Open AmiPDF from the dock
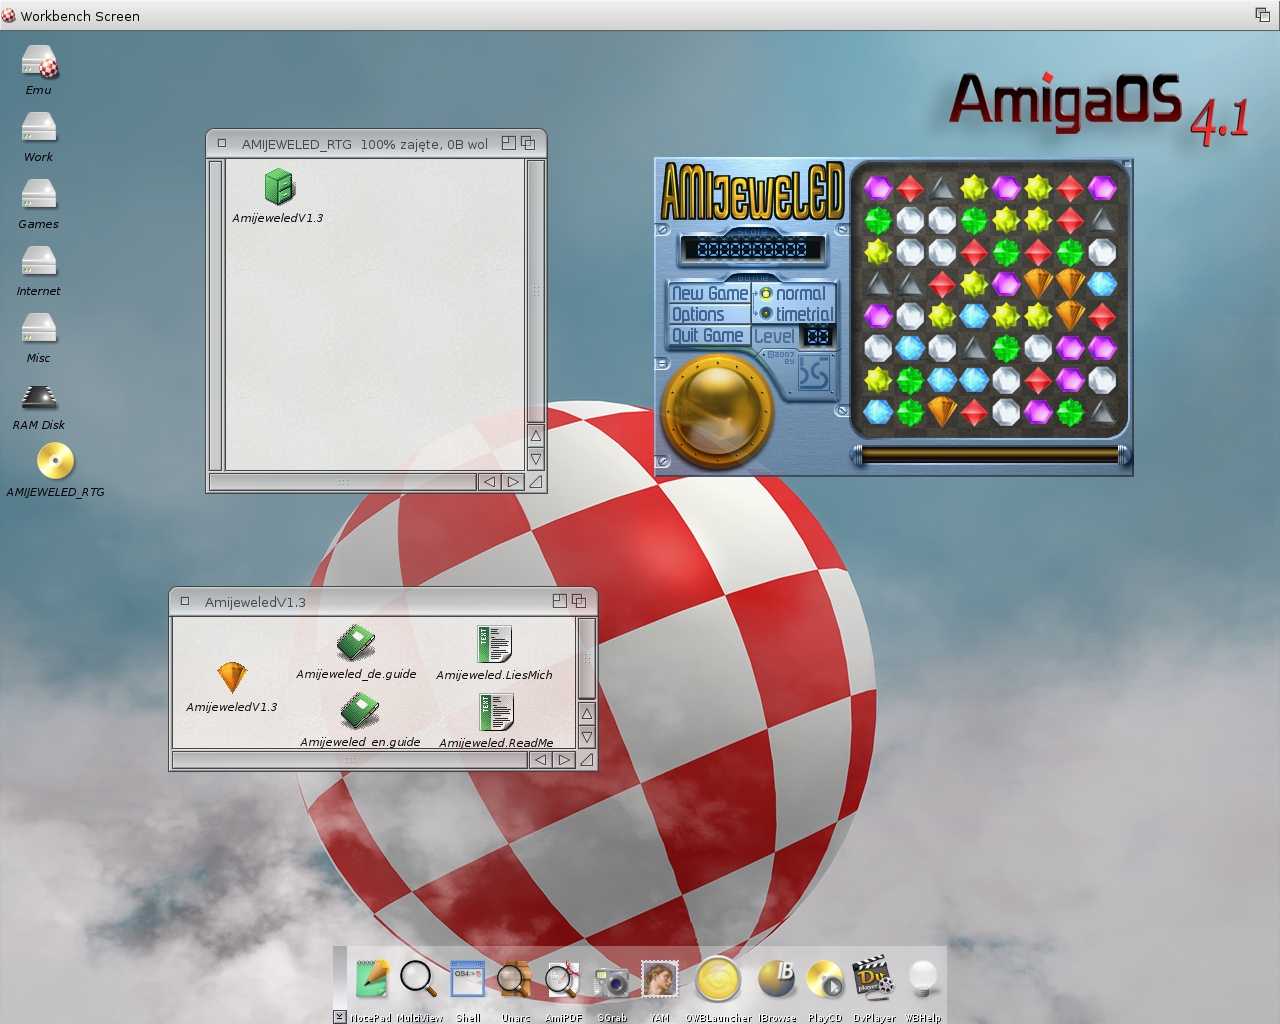 [563, 980]
